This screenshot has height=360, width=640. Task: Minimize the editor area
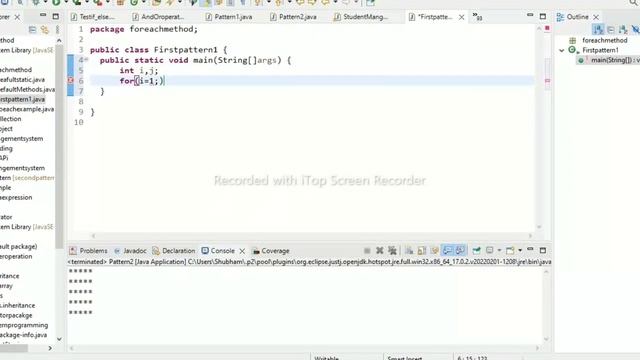(x=530, y=15)
